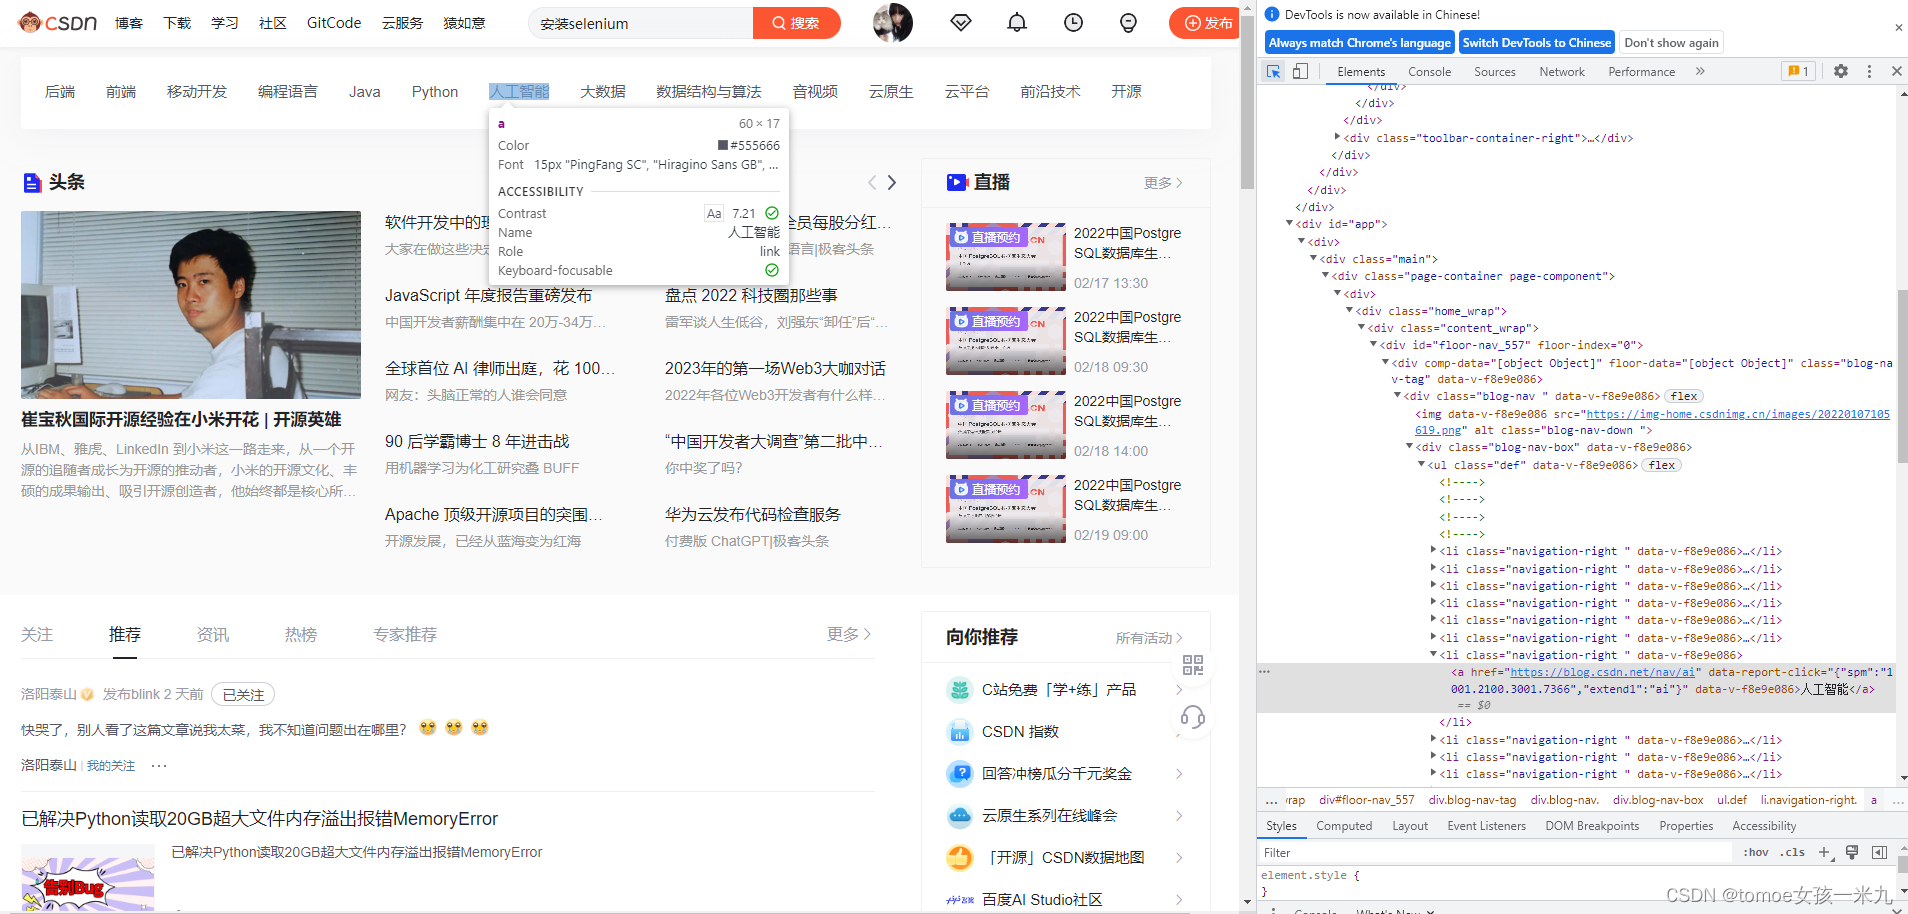The width and height of the screenshot is (1908, 914).
Task: Click the issues warning badge showing 1
Action: click(x=1798, y=71)
